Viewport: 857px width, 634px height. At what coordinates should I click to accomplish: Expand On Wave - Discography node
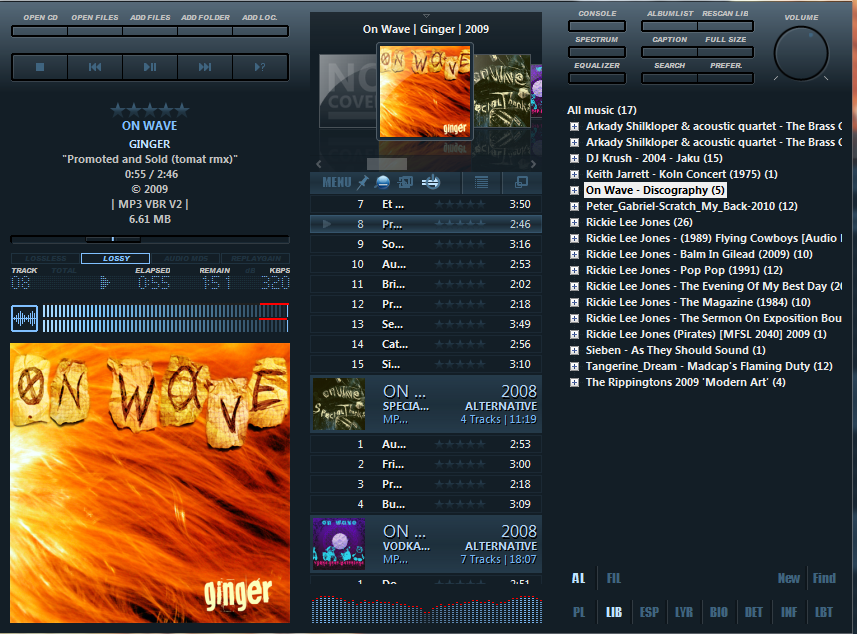tap(574, 191)
